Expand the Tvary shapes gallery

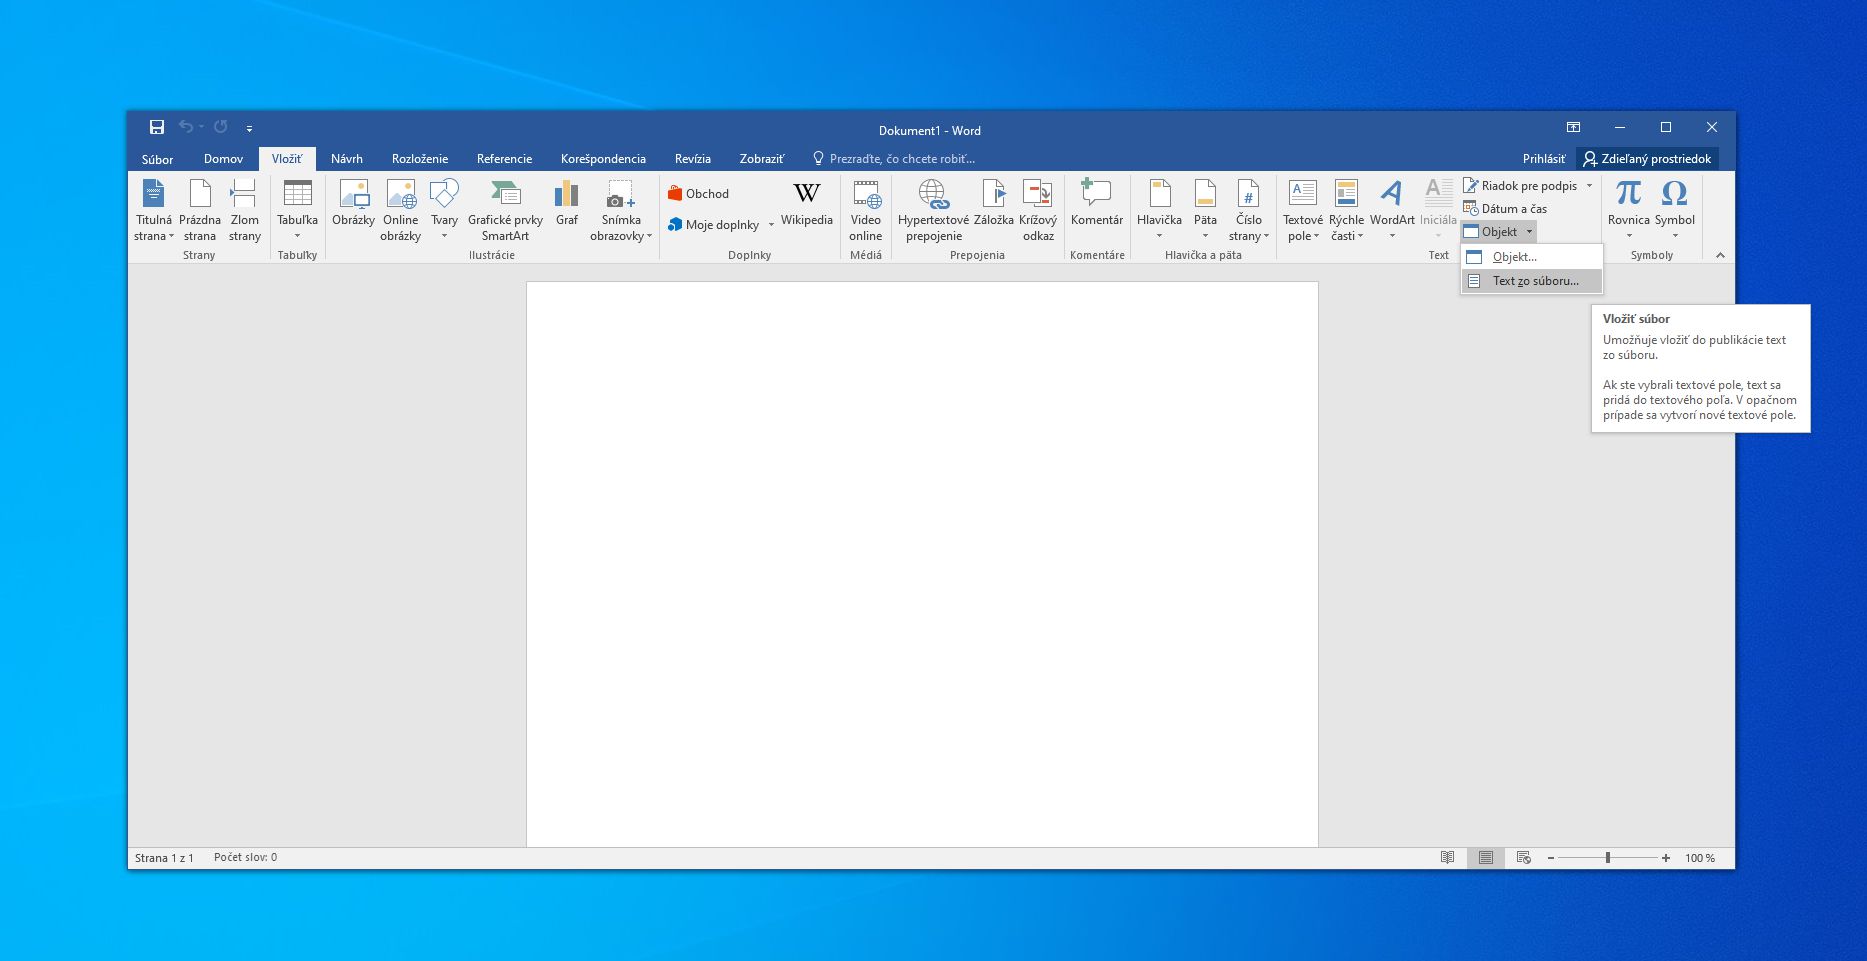444,211
